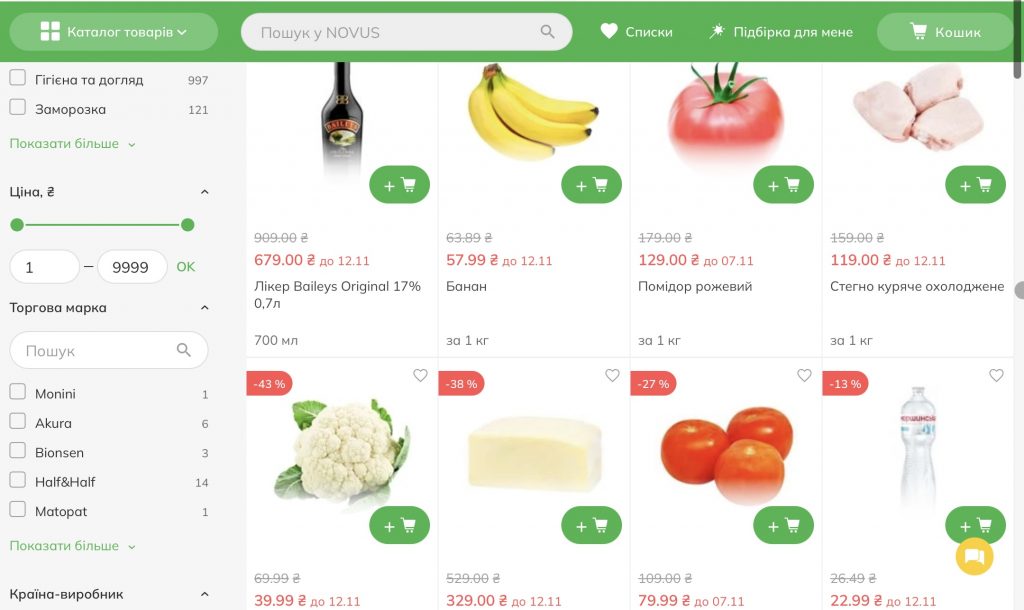Add Помідор рожевий to cart
This screenshot has width=1024, height=610.
click(783, 185)
